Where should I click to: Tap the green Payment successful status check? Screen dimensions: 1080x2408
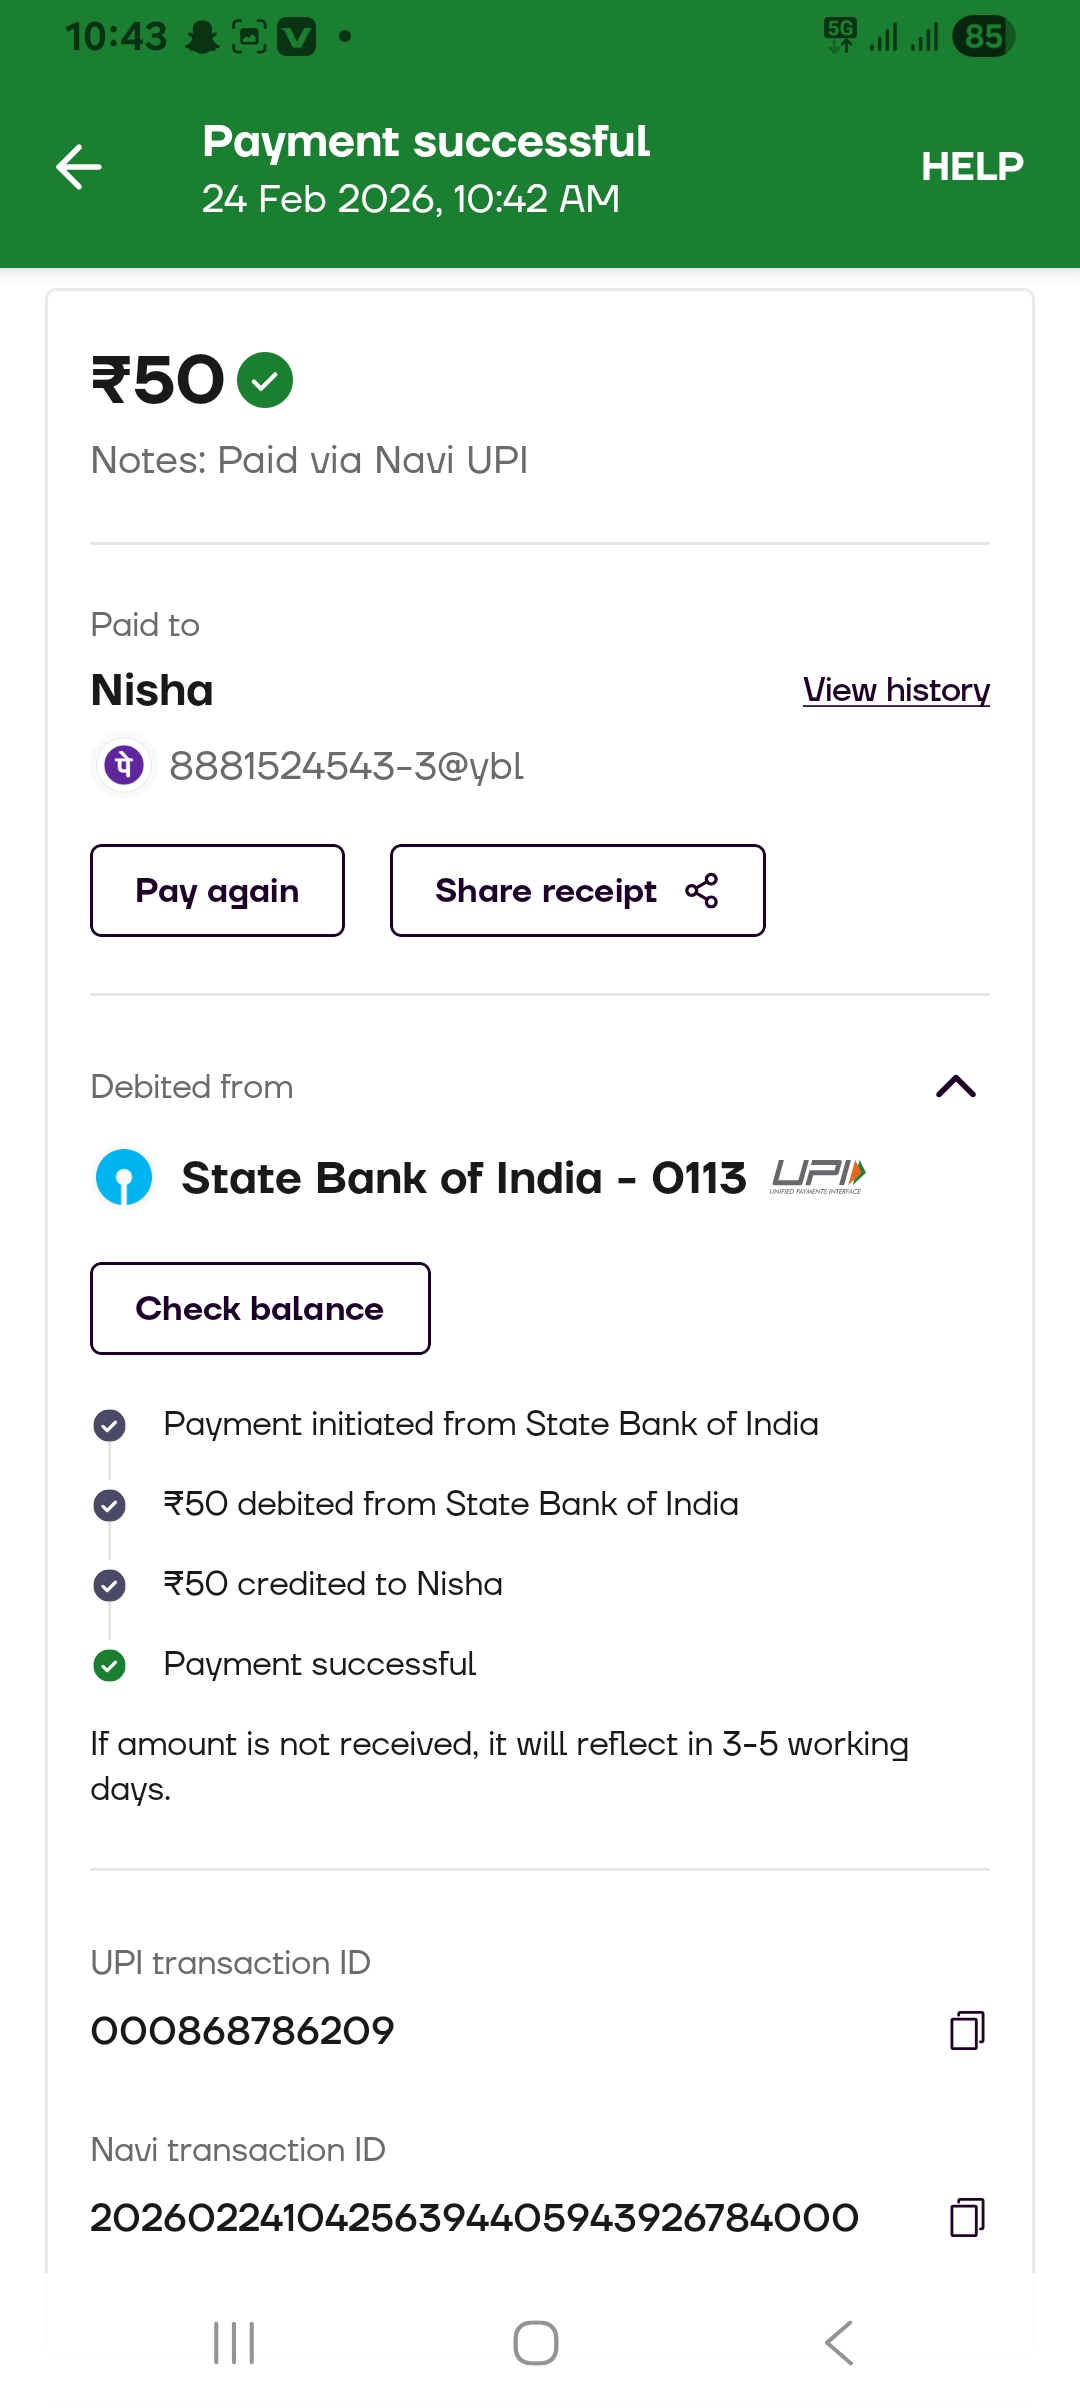click(x=109, y=1665)
